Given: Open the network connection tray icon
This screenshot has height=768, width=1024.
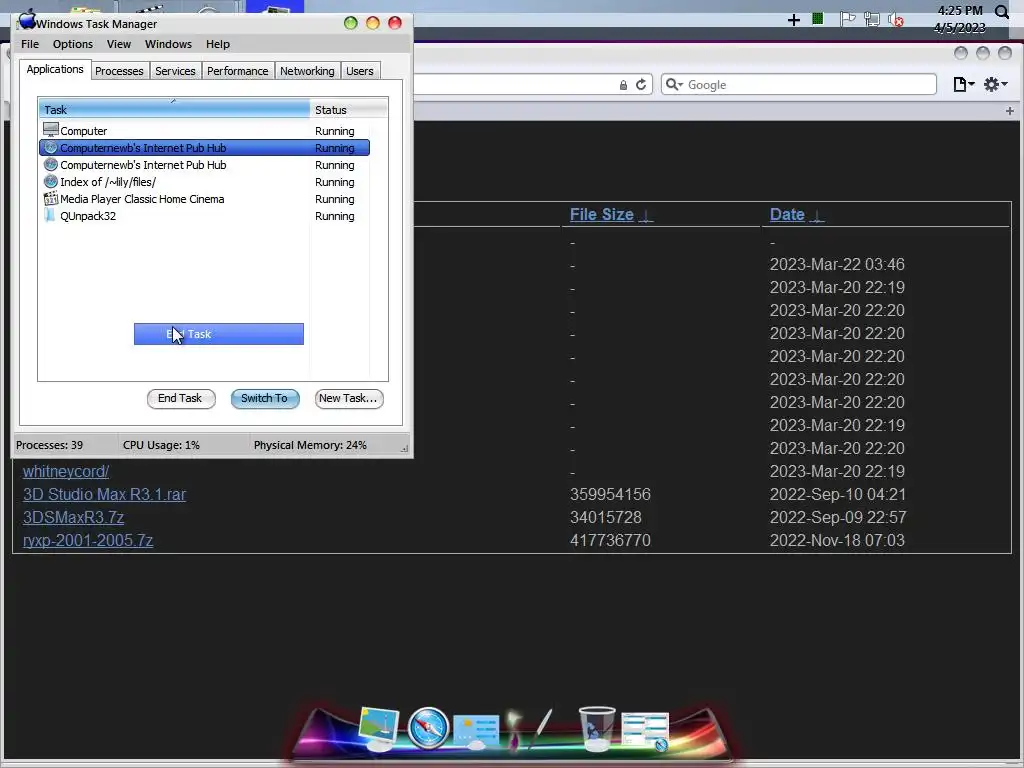Looking at the screenshot, I should tap(871, 19).
